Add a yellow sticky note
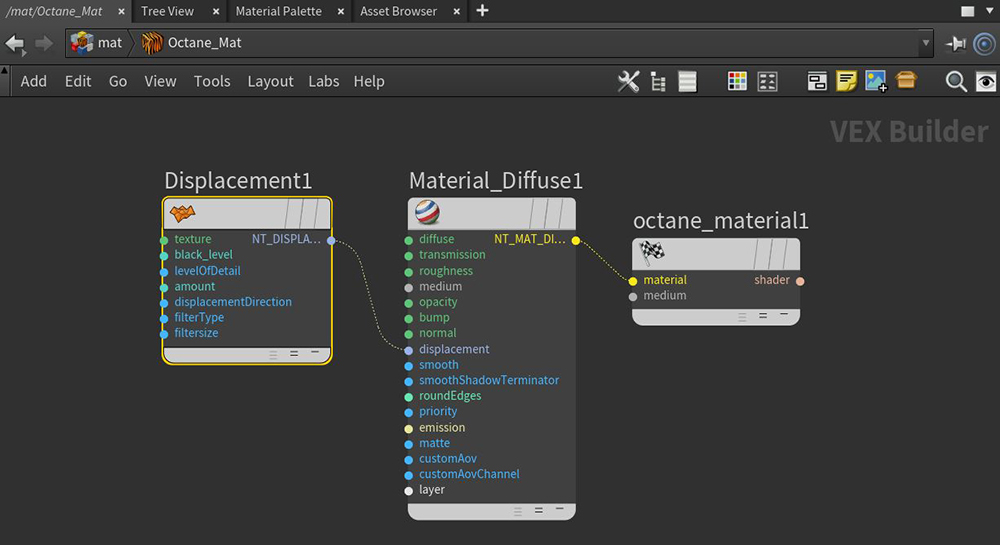Screen dimensions: 1000x545 846,82
